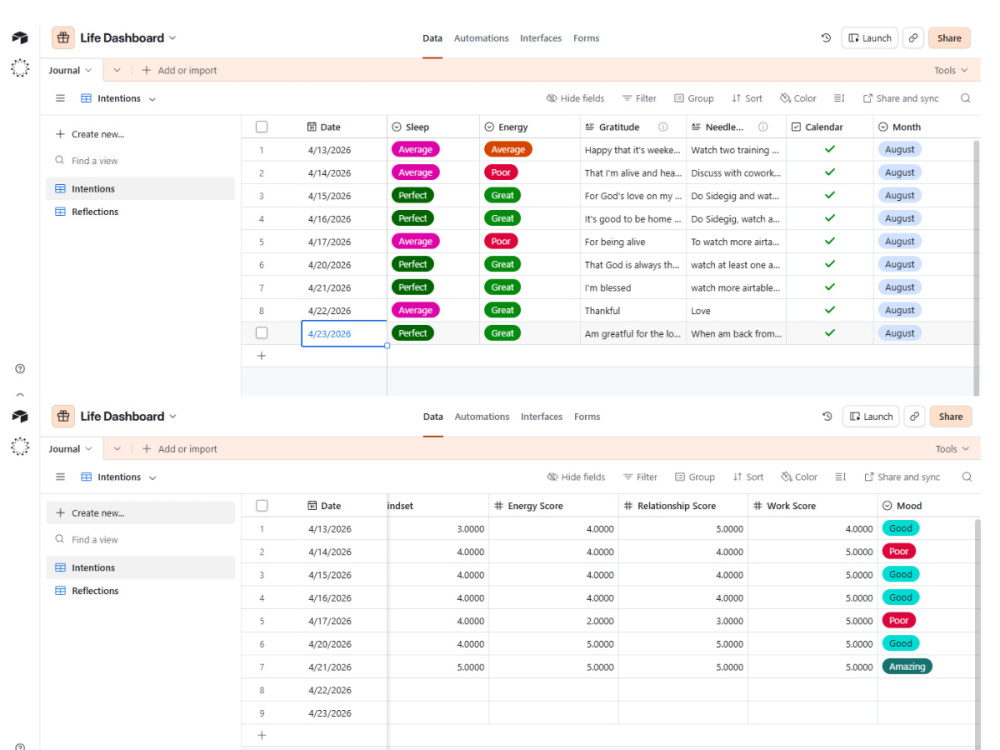Image resolution: width=1000 pixels, height=750 pixels.
Task: Toggle select-all checkbox in bottom grid header
Action: click(x=261, y=506)
